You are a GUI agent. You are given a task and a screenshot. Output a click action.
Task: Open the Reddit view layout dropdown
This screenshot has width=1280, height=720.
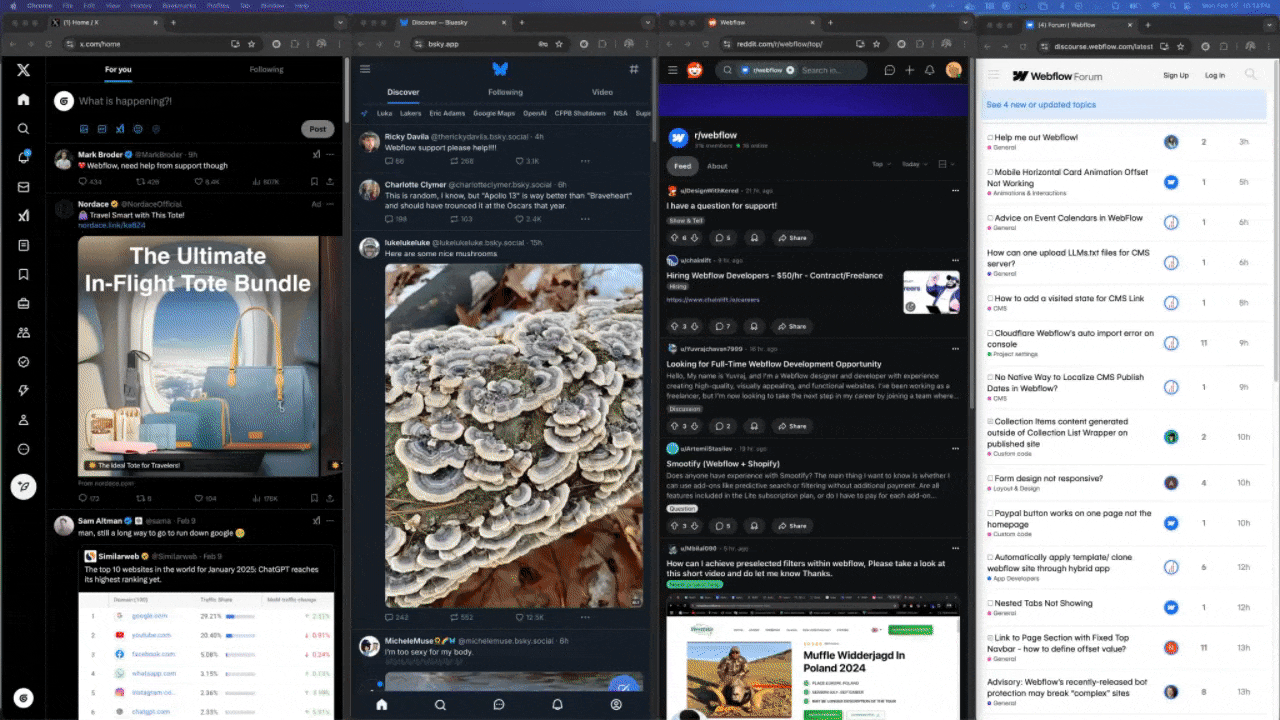pyautogui.click(x=946, y=164)
